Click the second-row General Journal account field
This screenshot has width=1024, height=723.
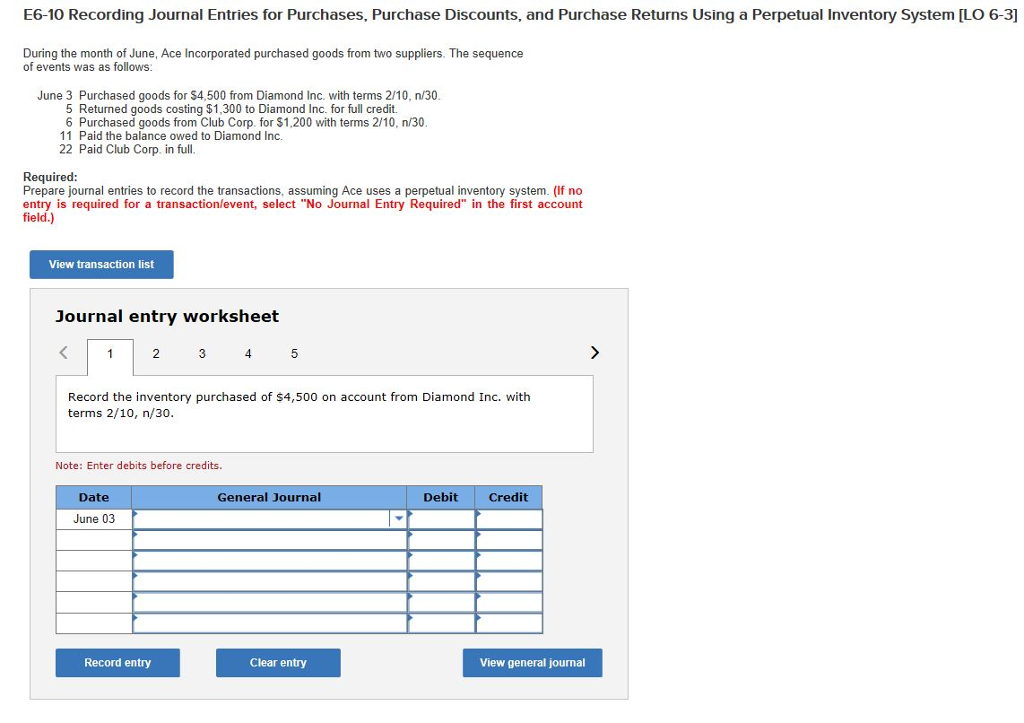270,540
